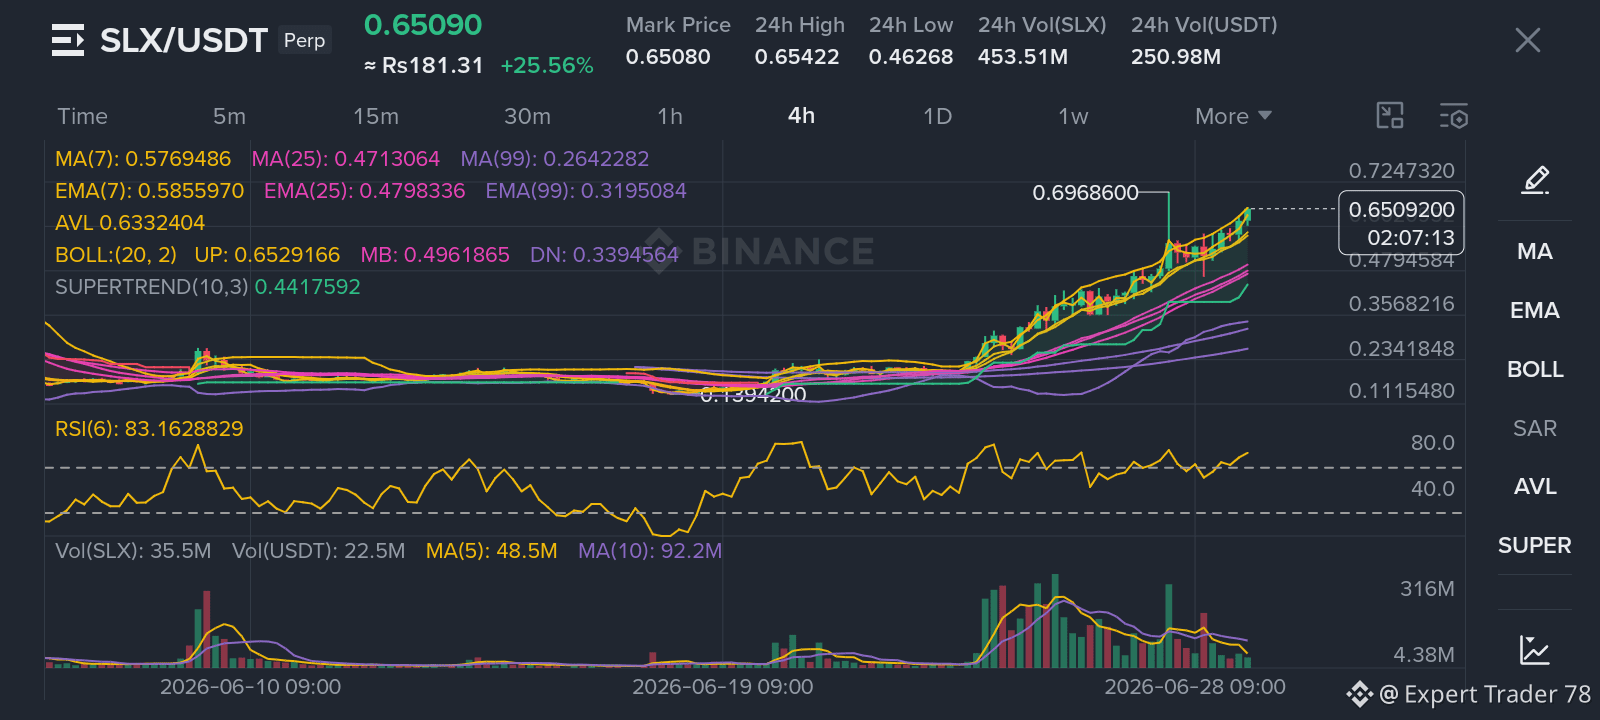Click the Vol(USDT): 22.5M legend
The height and width of the screenshot is (720, 1600).
319,551
